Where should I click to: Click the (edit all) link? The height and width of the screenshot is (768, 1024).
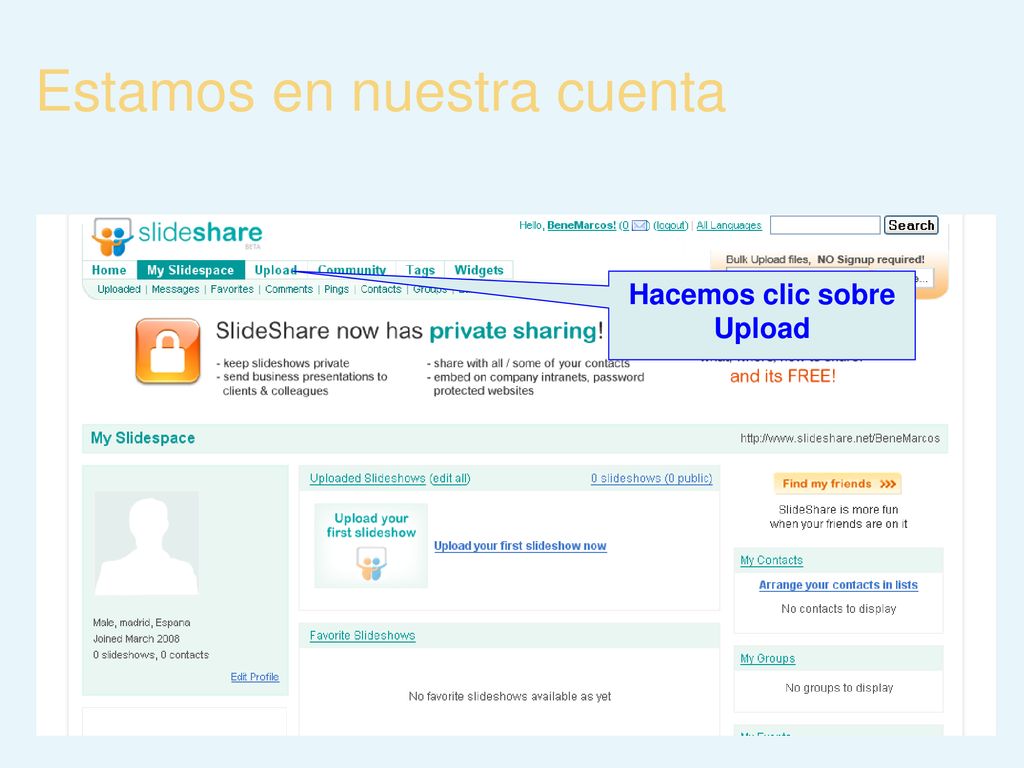pyautogui.click(x=450, y=479)
